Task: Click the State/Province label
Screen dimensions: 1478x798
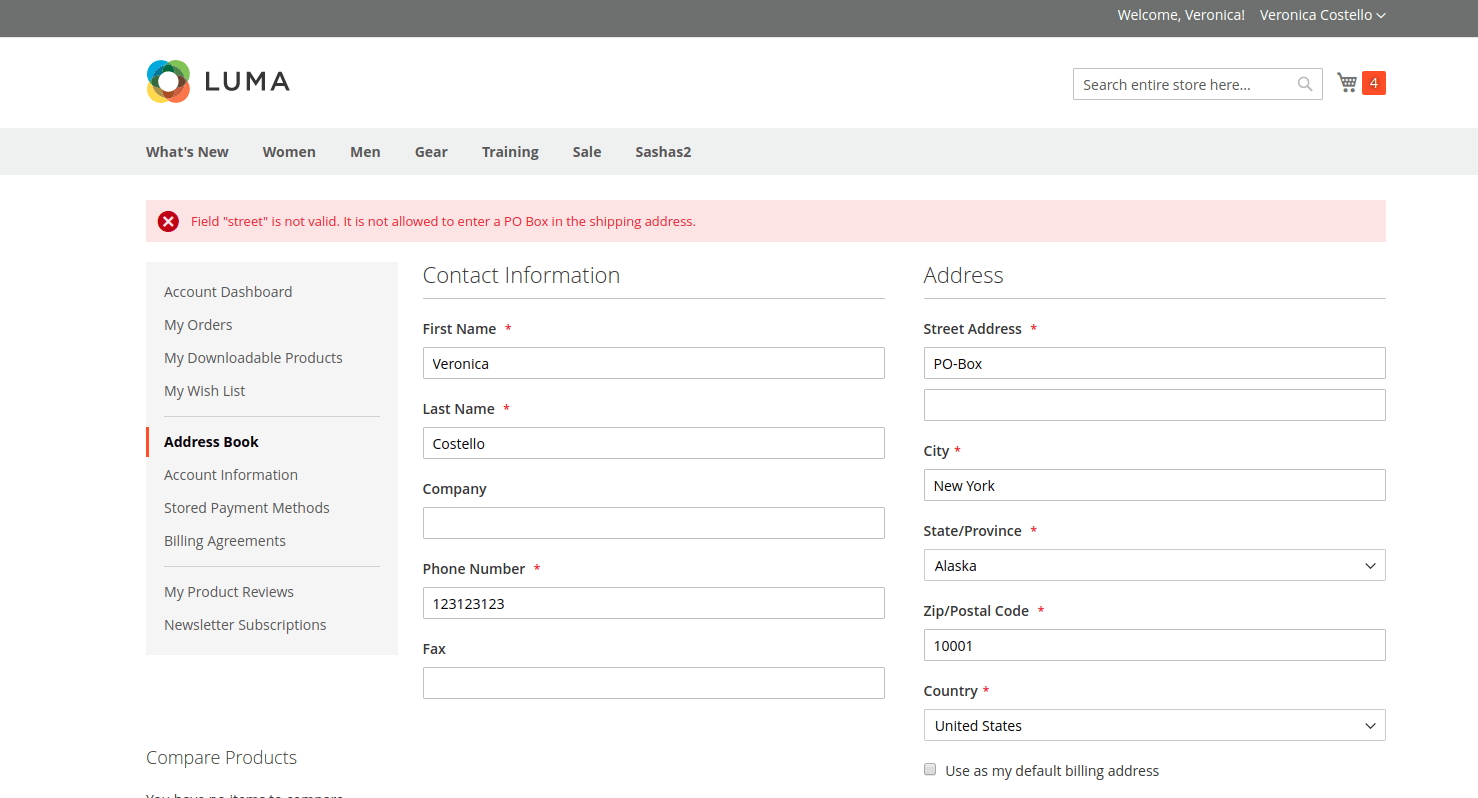Action: (x=972, y=531)
